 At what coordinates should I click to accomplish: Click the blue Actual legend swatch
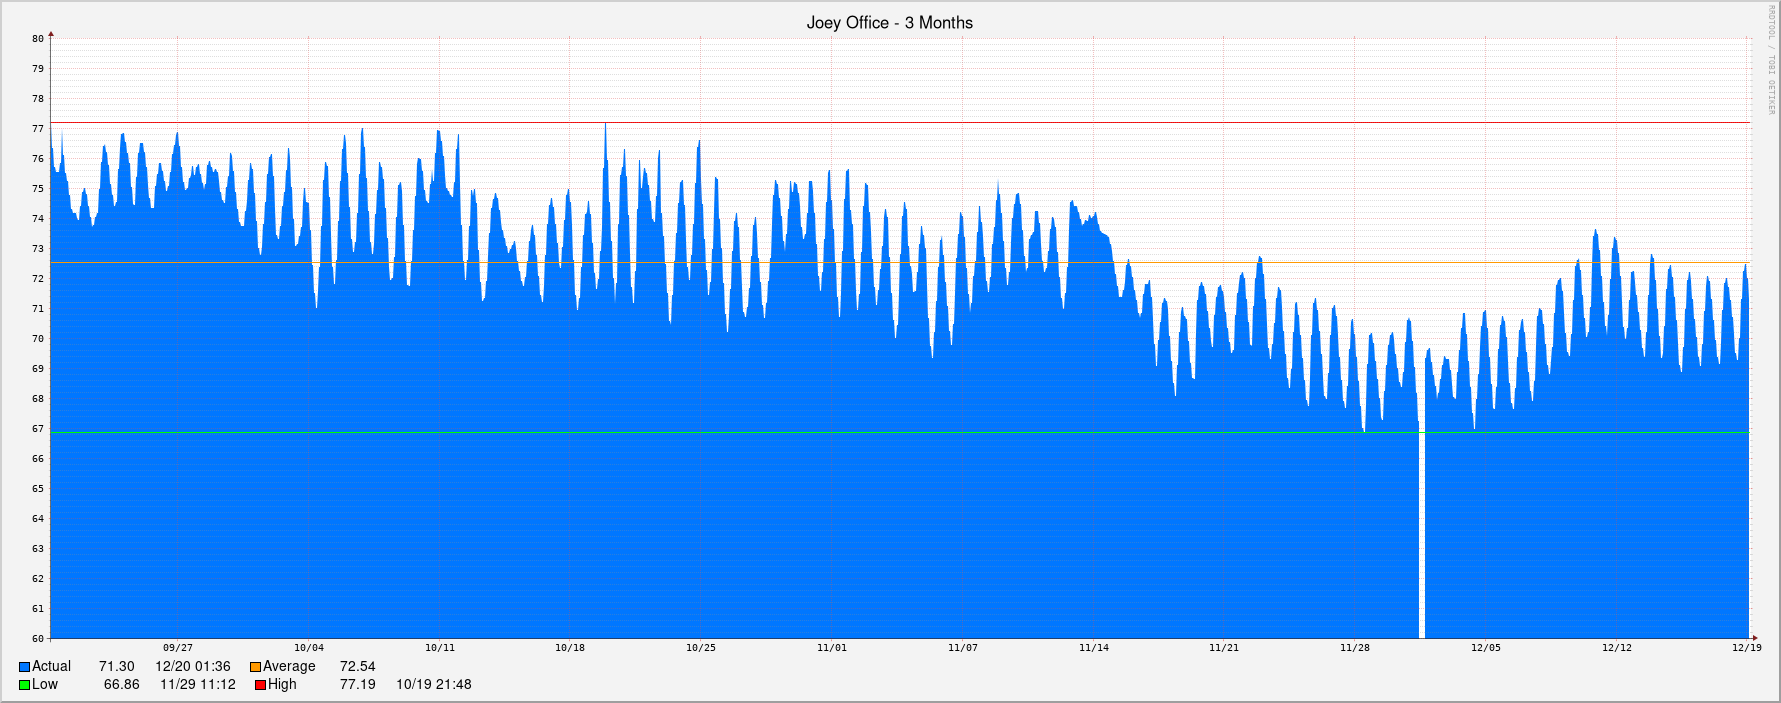click(x=24, y=667)
